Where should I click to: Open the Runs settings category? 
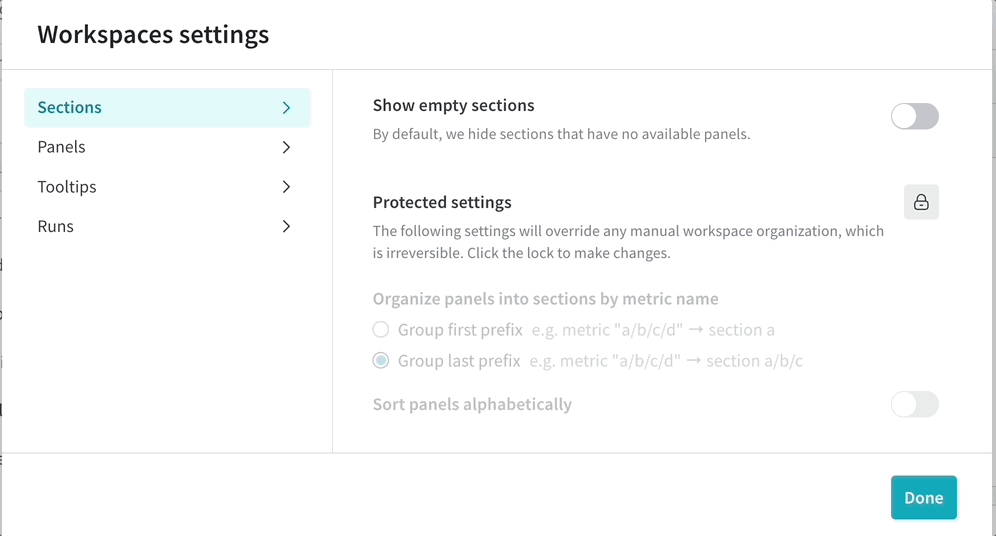56,226
